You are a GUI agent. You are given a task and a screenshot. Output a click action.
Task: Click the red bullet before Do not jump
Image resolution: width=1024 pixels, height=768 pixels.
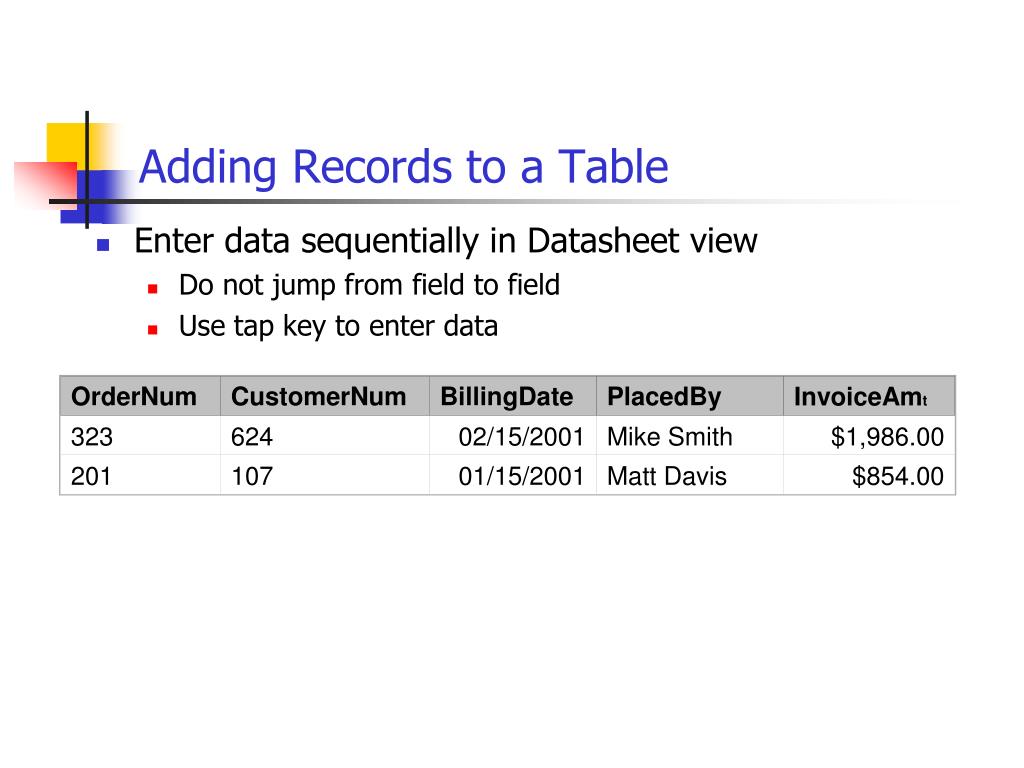[x=153, y=289]
